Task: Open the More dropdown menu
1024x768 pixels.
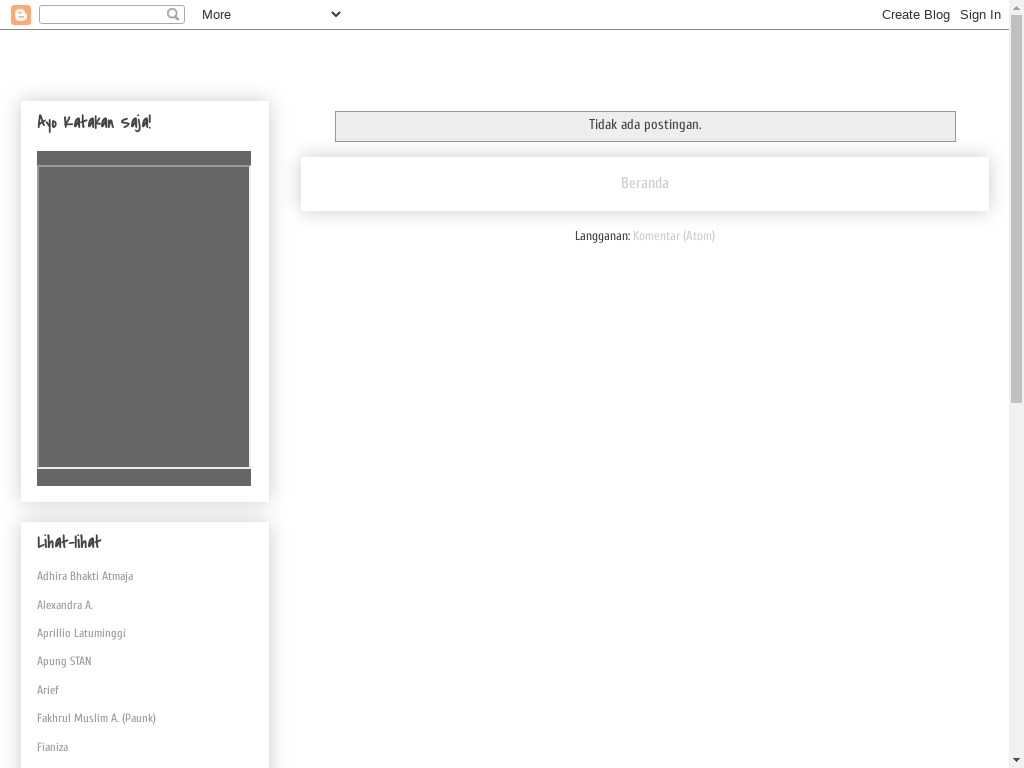Action: click(x=271, y=15)
